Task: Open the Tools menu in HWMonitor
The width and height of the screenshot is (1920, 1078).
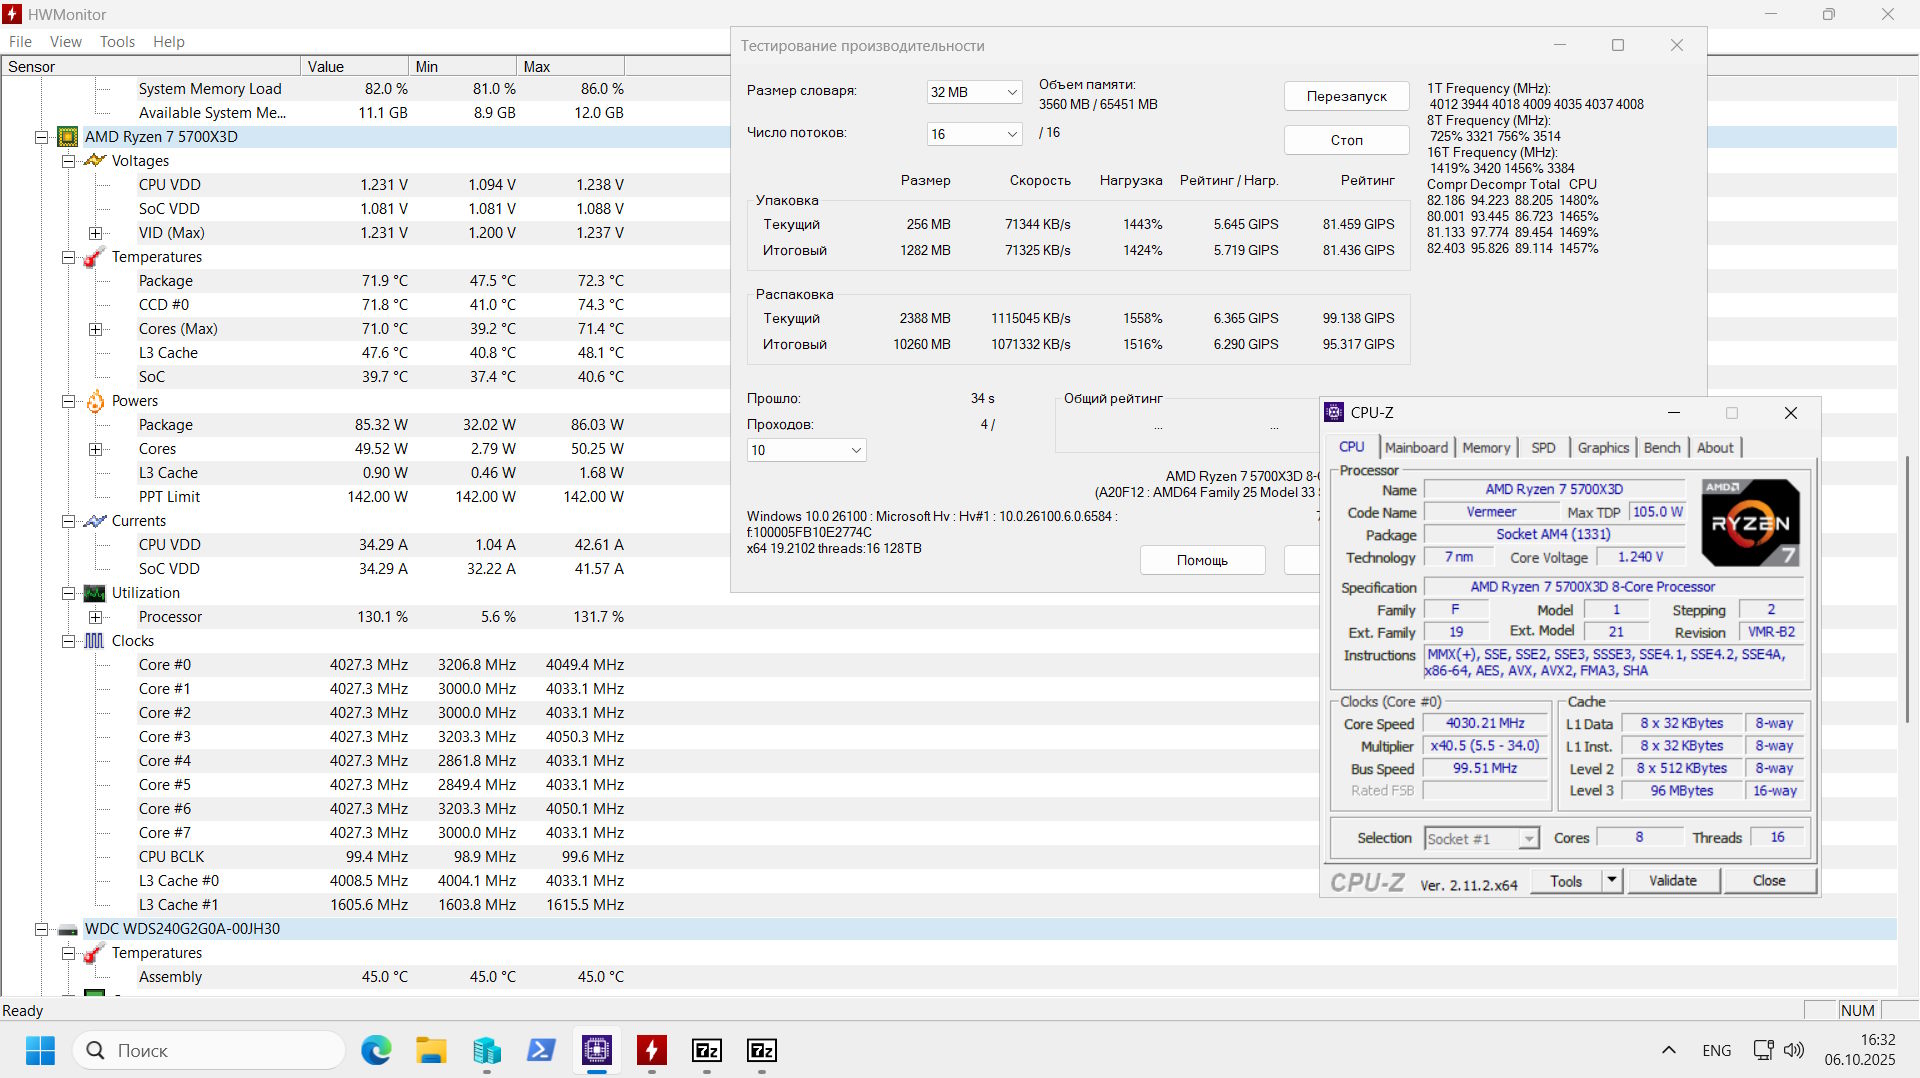Action: point(117,42)
